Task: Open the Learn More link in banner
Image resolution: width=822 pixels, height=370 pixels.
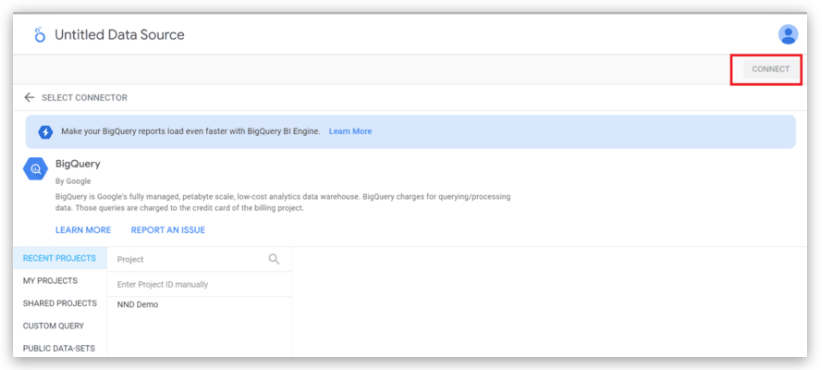Action: pyautogui.click(x=350, y=132)
